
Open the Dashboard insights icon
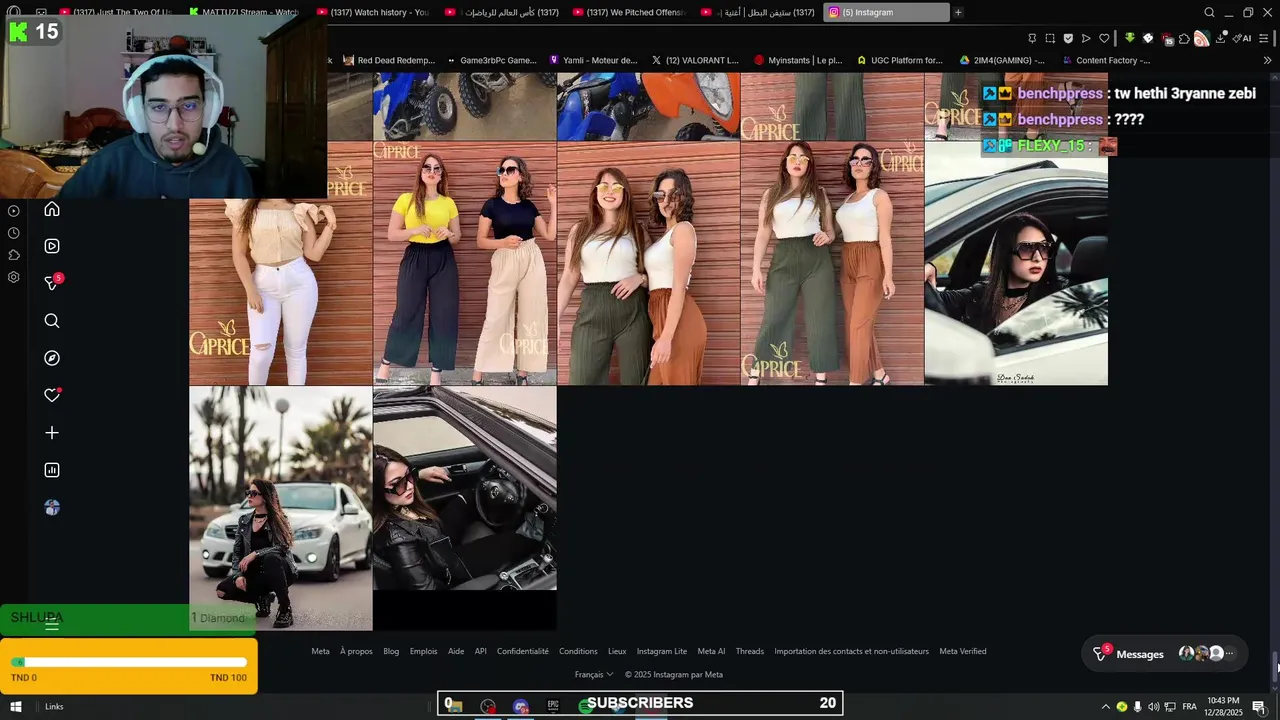click(x=52, y=470)
